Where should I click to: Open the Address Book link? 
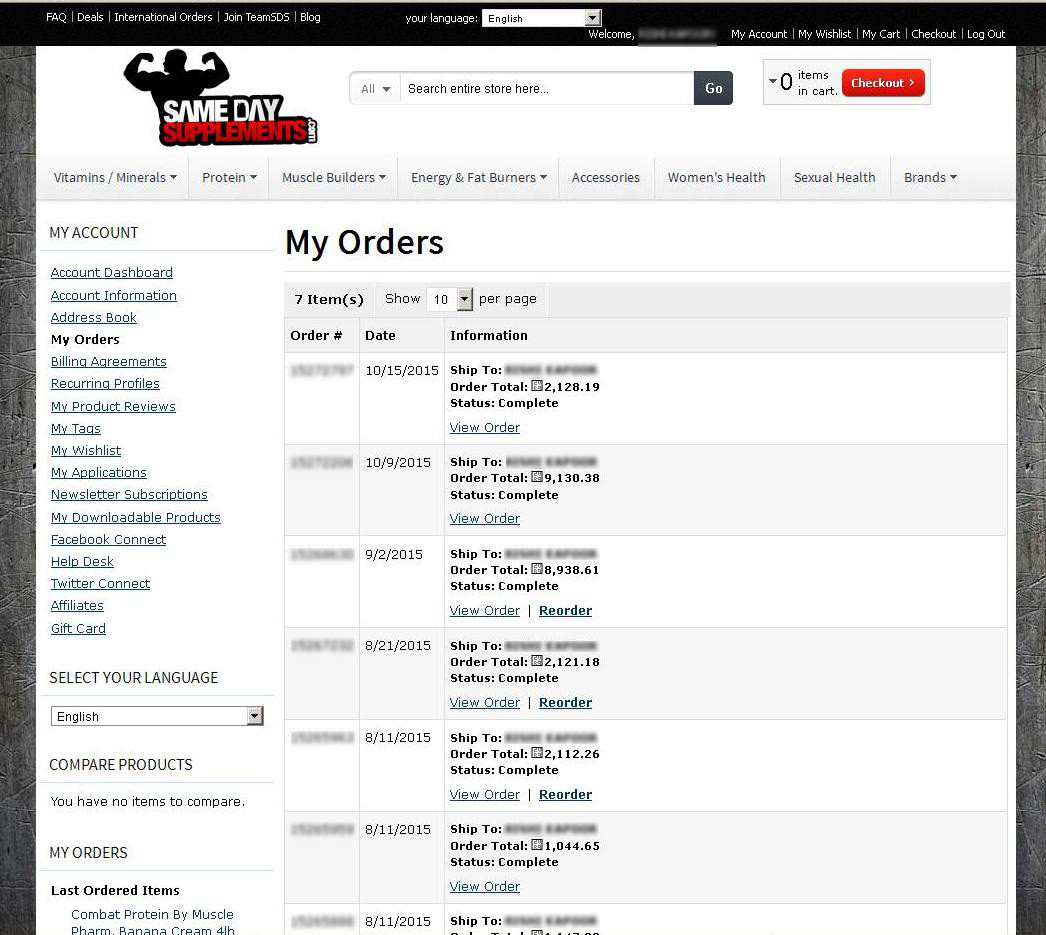pyautogui.click(x=93, y=317)
